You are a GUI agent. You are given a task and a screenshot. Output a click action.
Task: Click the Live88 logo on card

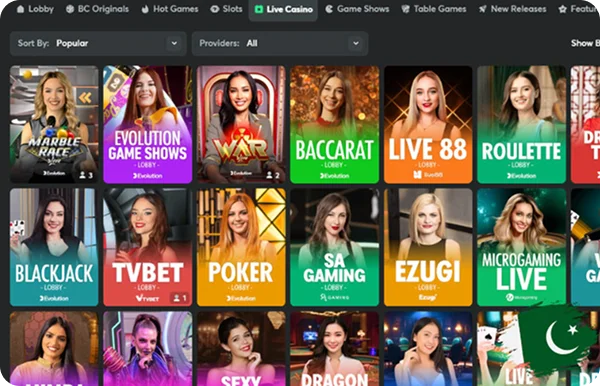(428, 175)
